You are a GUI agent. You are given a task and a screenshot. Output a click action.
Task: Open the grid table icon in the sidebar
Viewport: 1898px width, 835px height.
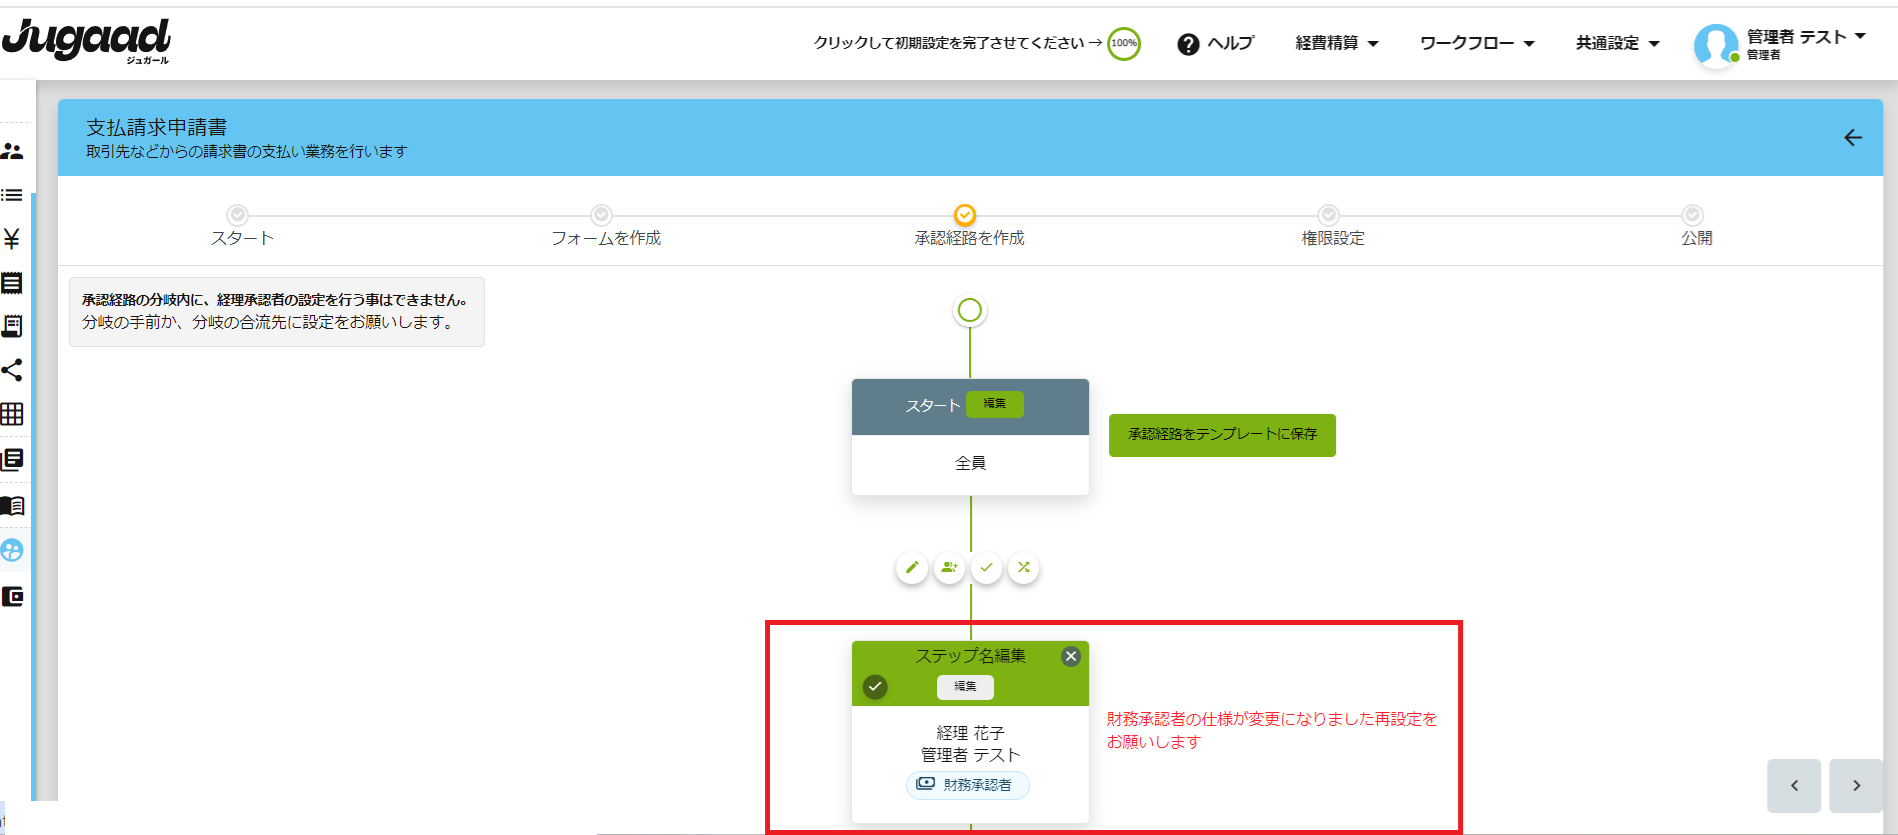click(12, 414)
